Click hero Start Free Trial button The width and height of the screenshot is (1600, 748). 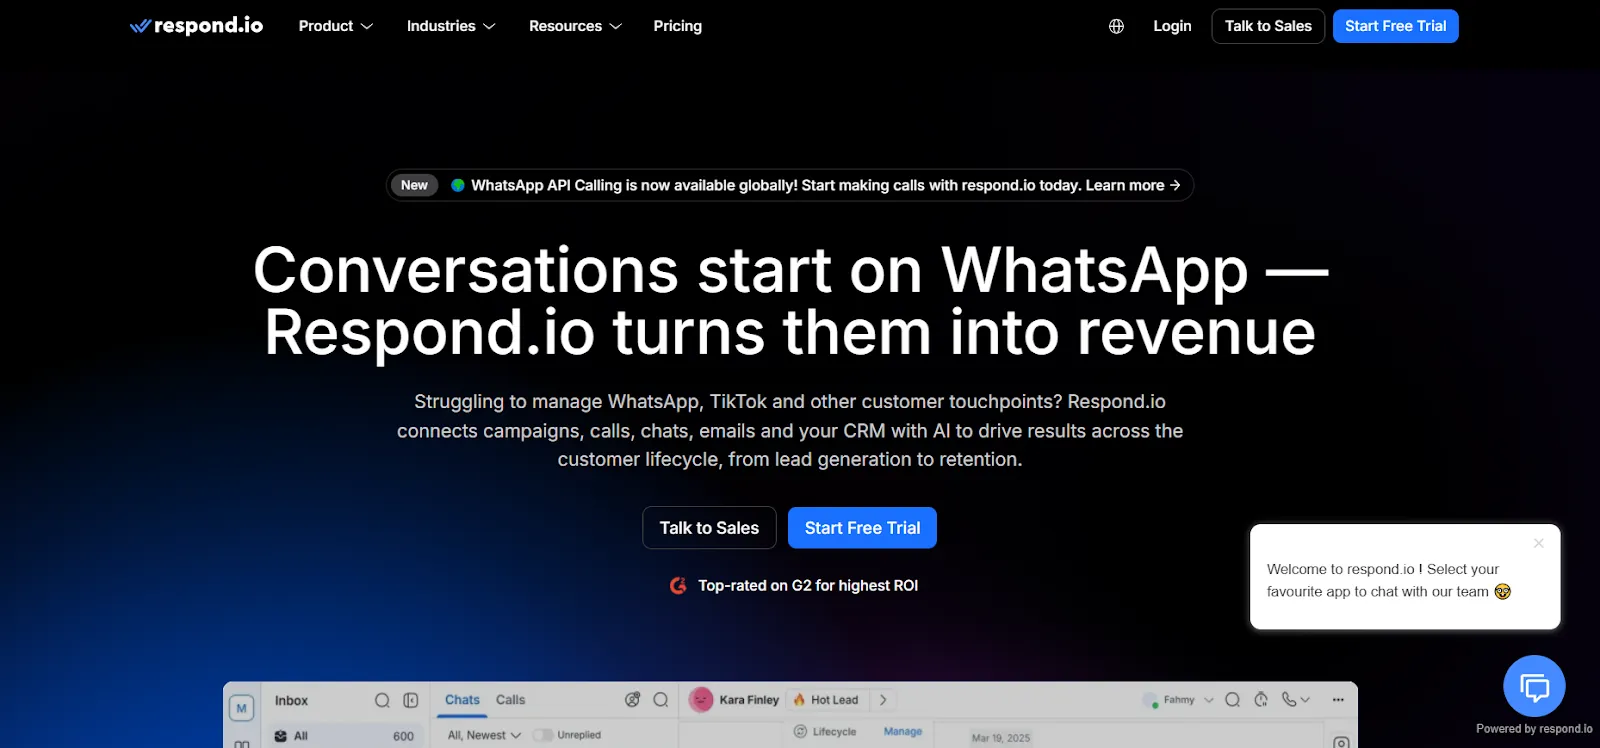[x=862, y=528]
